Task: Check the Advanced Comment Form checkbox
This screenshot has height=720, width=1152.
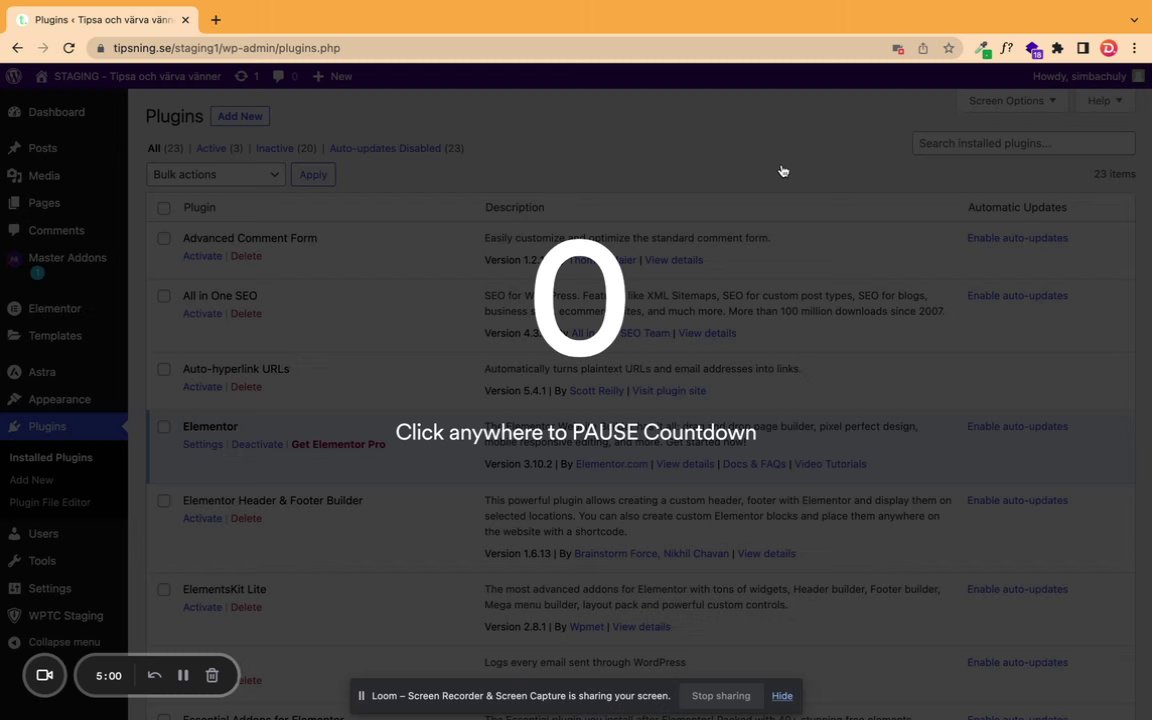Action: coord(164,238)
